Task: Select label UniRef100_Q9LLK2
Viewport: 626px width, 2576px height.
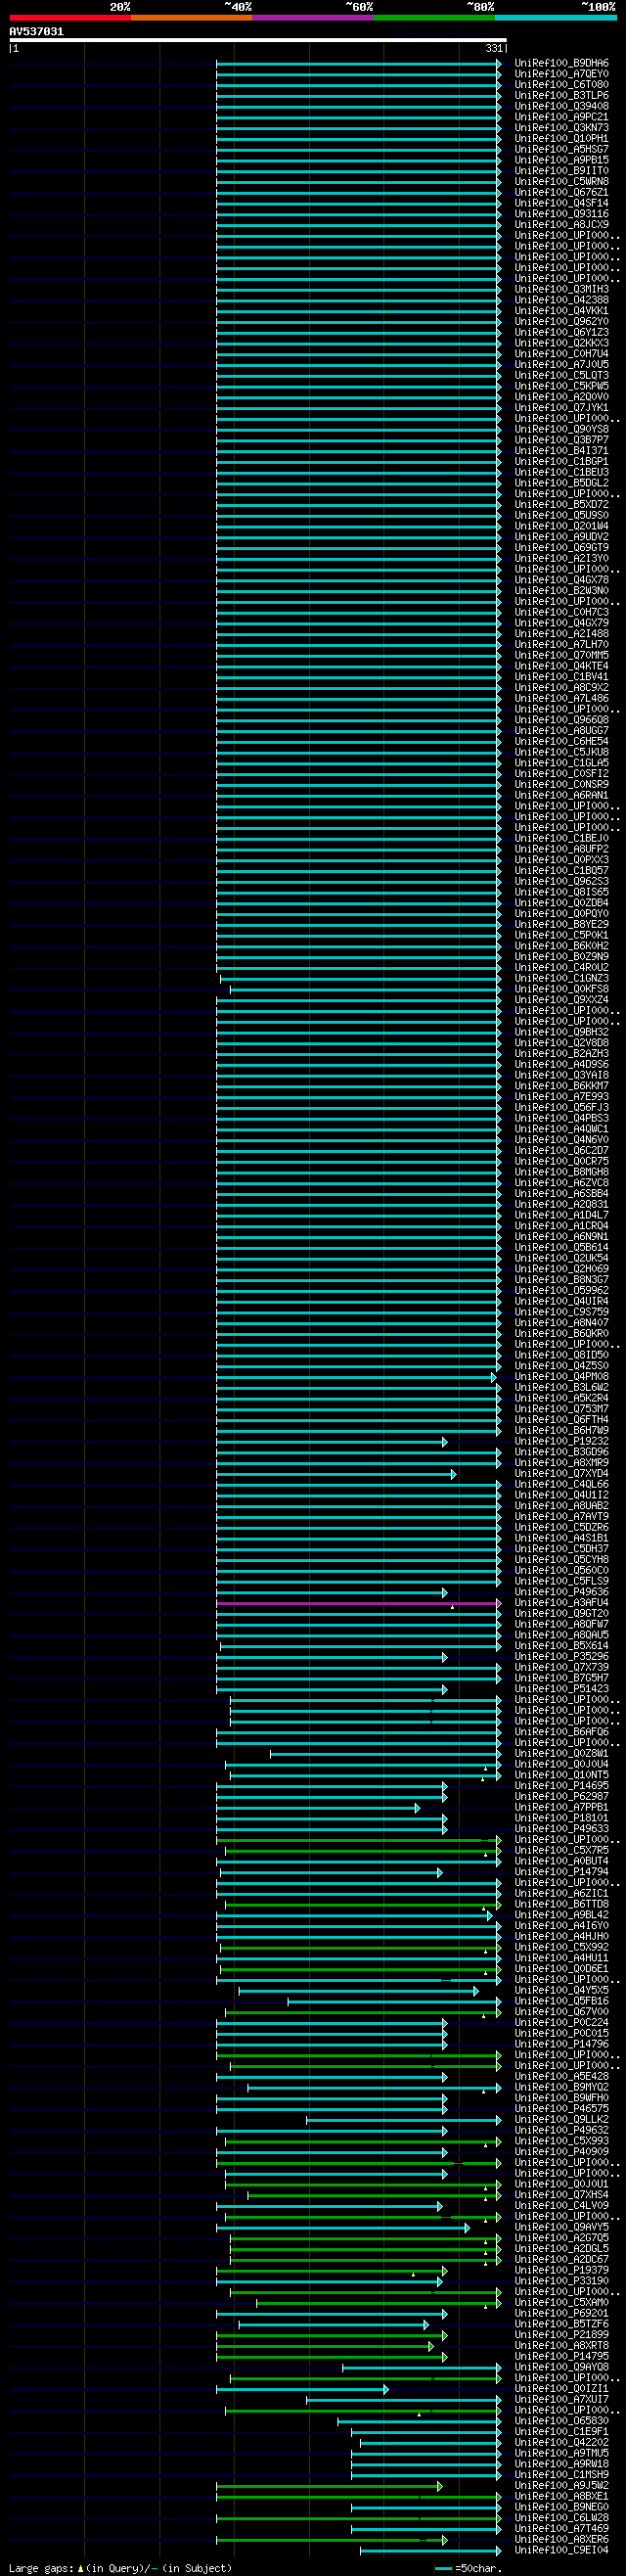Action: coord(562,2120)
